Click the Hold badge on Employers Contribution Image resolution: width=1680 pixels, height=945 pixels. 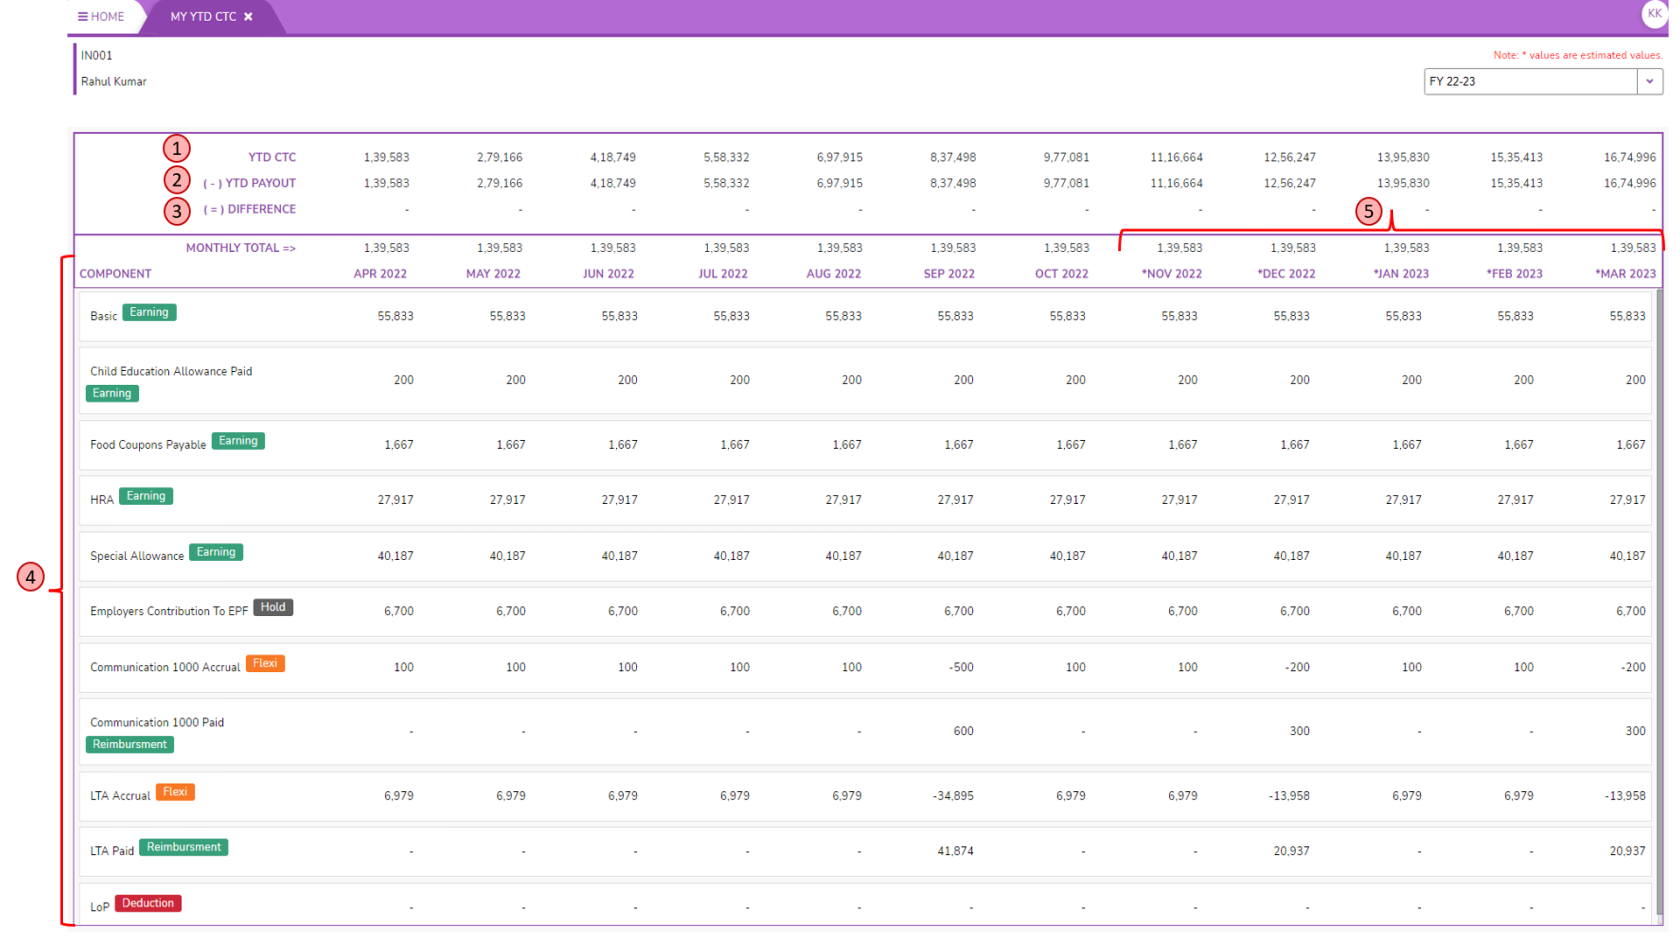click(x=273, y=608)
